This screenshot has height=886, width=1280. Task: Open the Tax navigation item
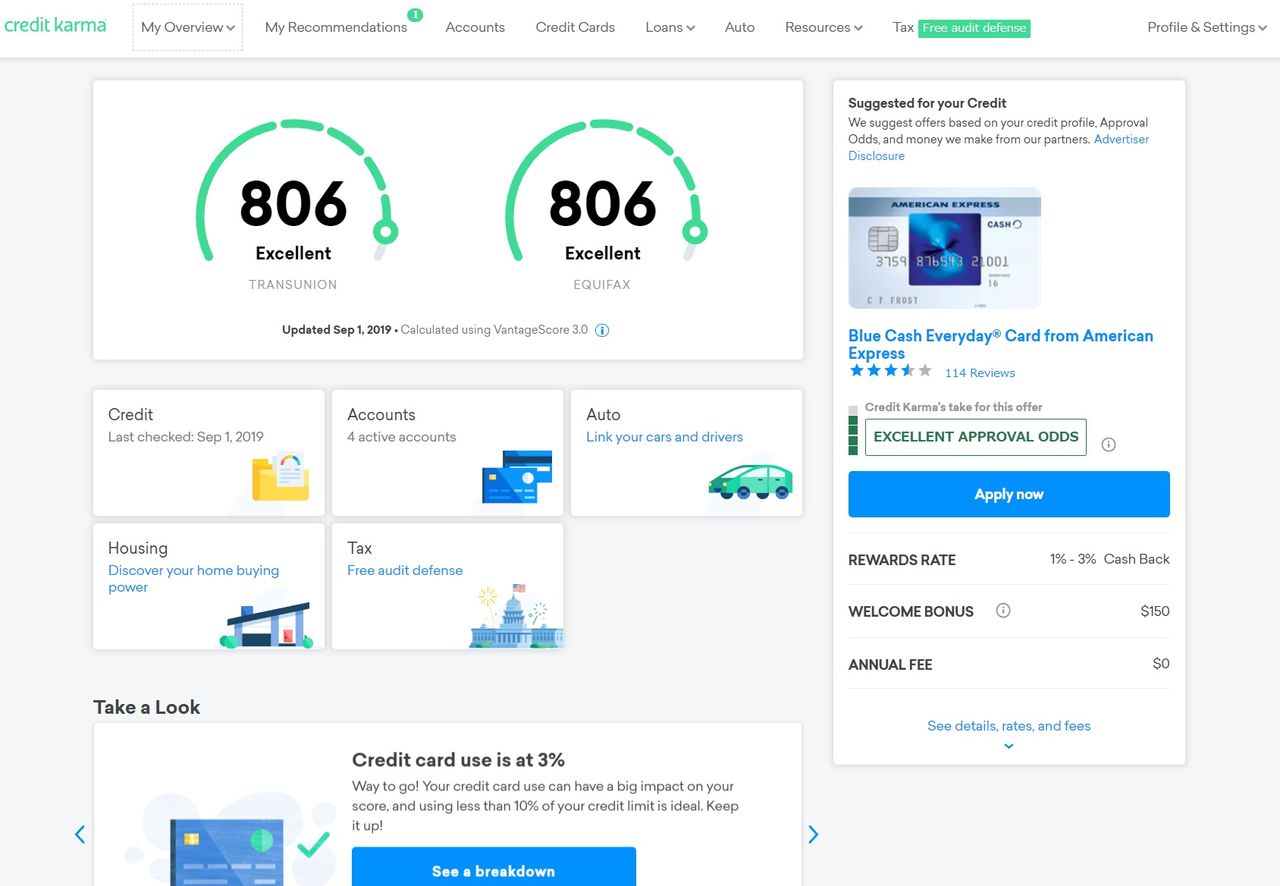903,27
